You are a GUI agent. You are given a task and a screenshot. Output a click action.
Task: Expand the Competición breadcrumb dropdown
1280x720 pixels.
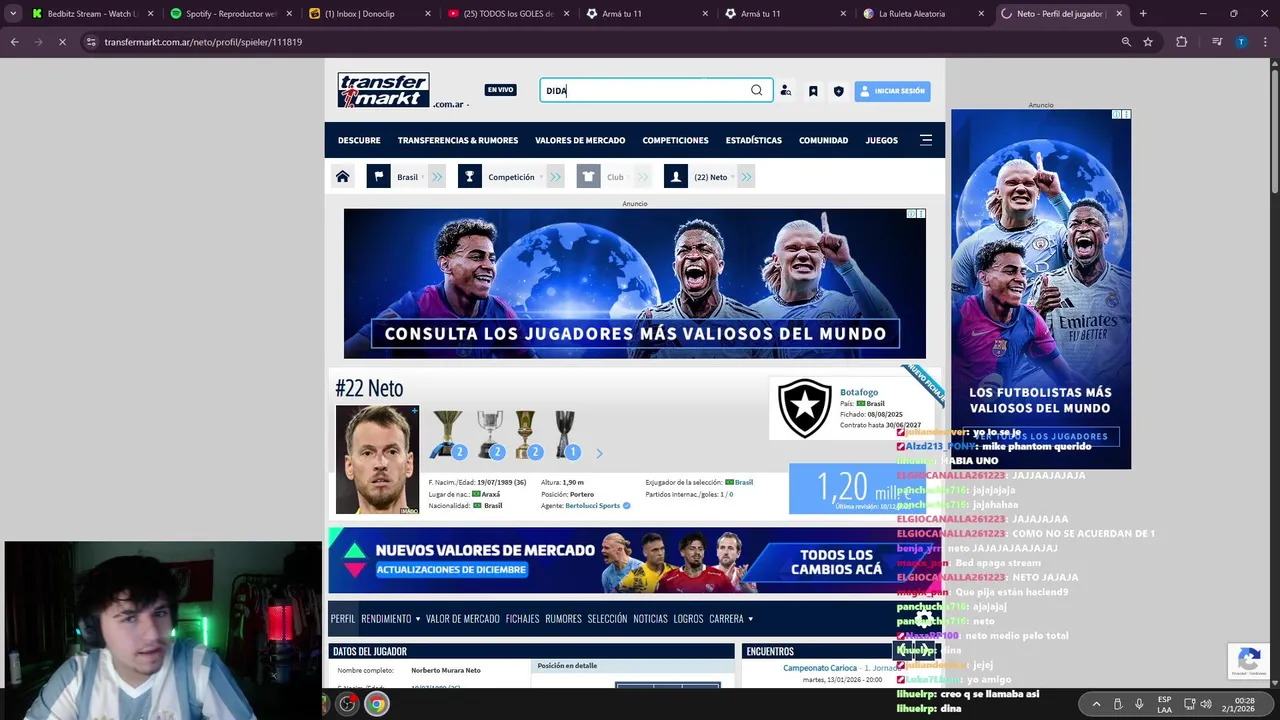coord(541,178)
